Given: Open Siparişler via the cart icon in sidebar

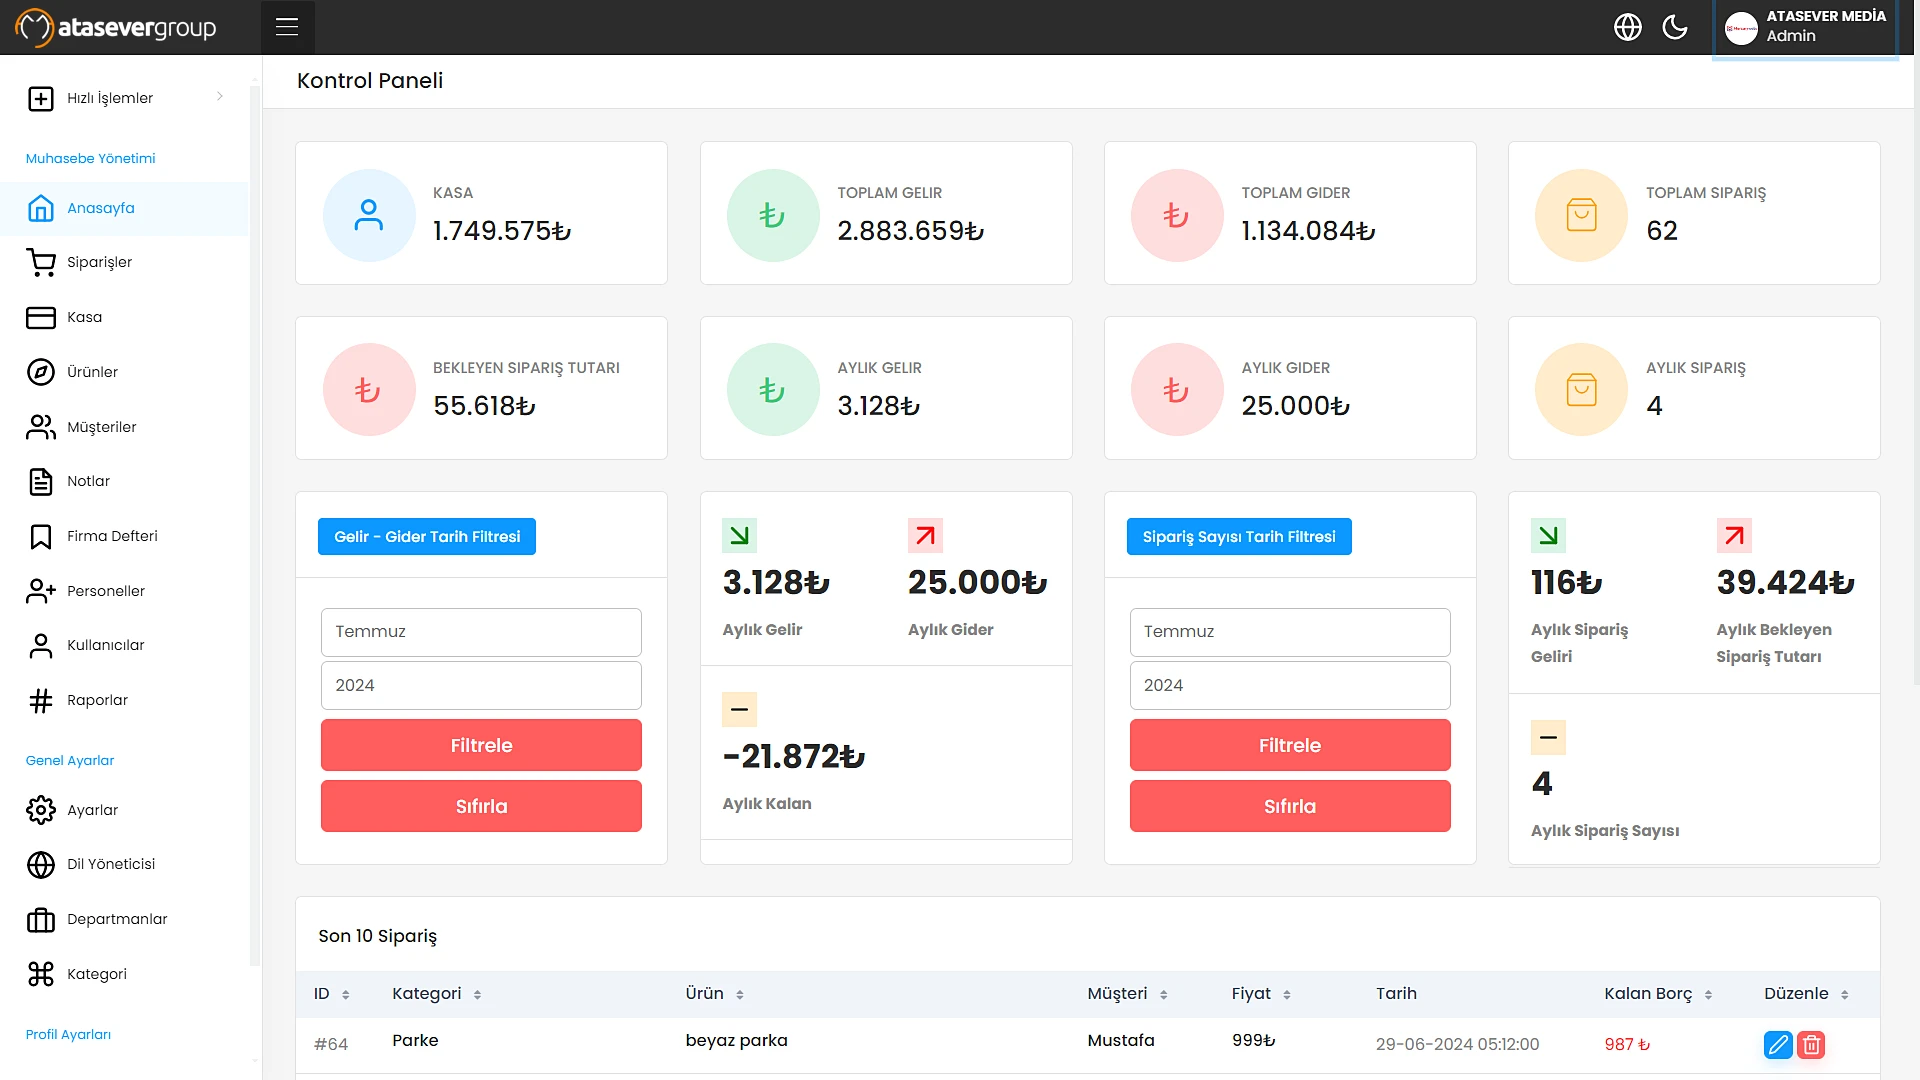Looking at the screenshot, I should click(x=41, y=262).
